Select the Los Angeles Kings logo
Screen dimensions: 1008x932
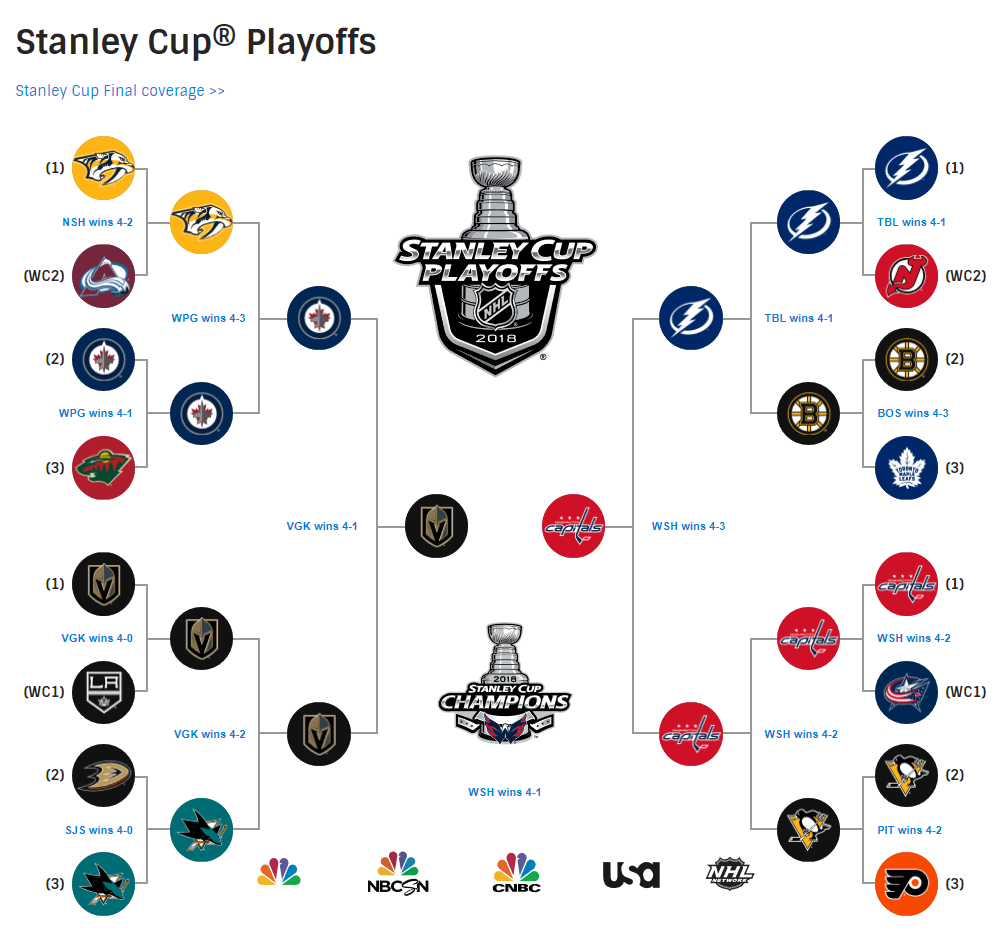103,691
